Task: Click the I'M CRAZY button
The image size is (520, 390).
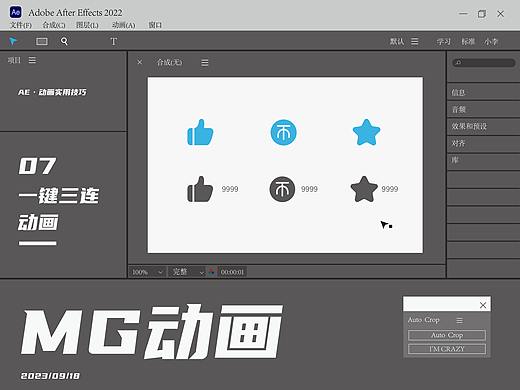Action: point(447,349)
